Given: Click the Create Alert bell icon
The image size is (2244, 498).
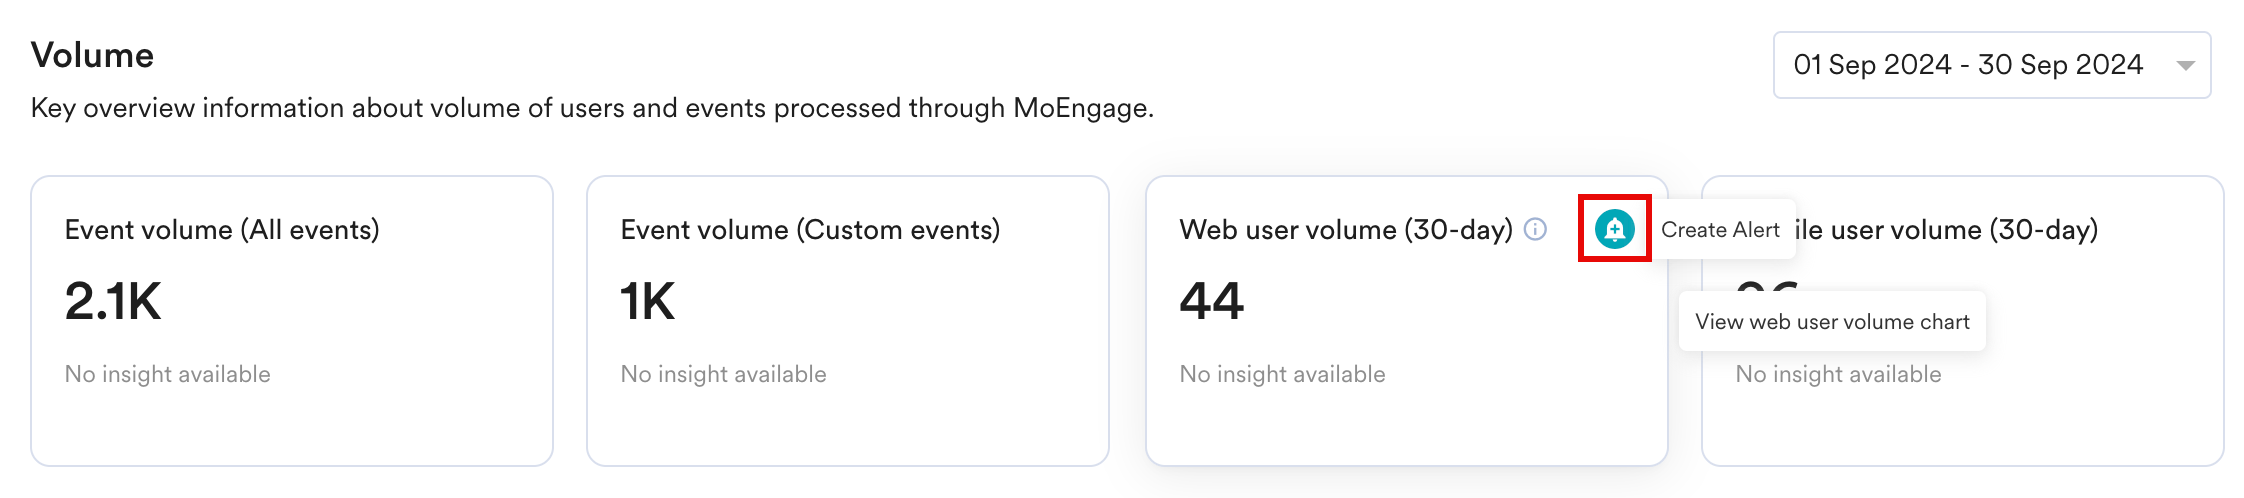Looking at the screenshot, I should pyautogui.click(x=1614, y=230).
